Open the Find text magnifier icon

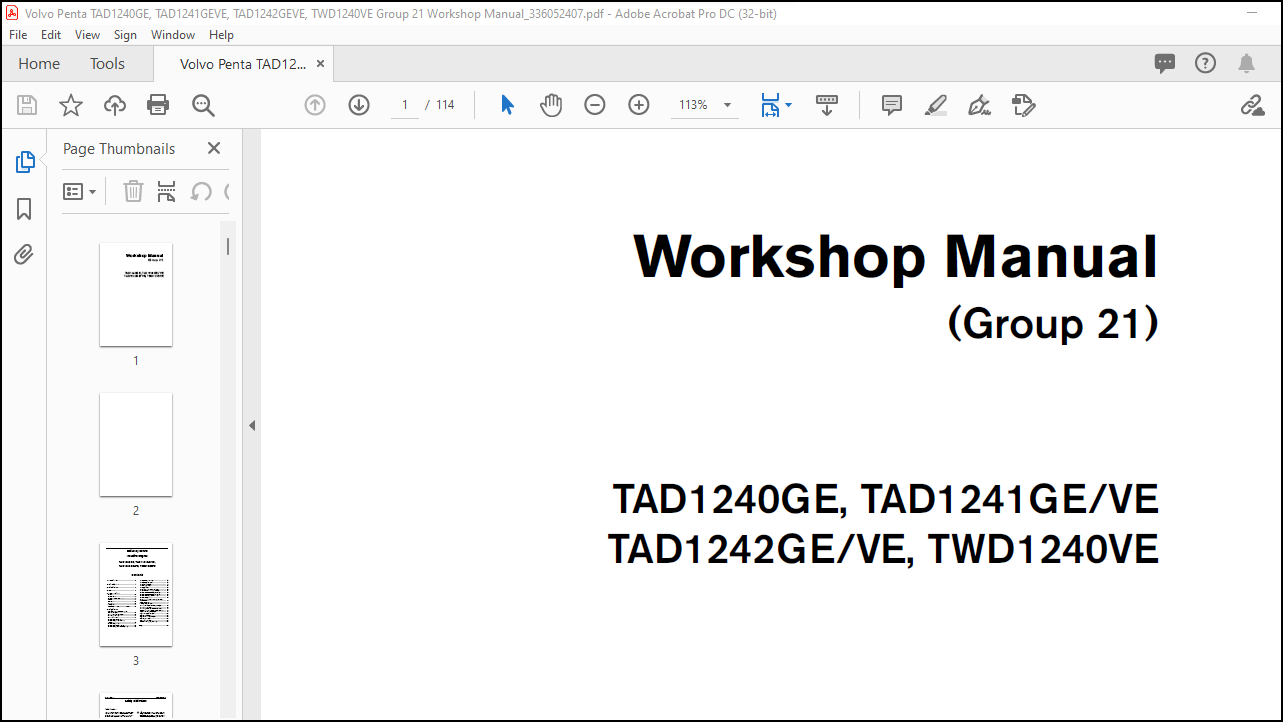(x=203, y=105)
